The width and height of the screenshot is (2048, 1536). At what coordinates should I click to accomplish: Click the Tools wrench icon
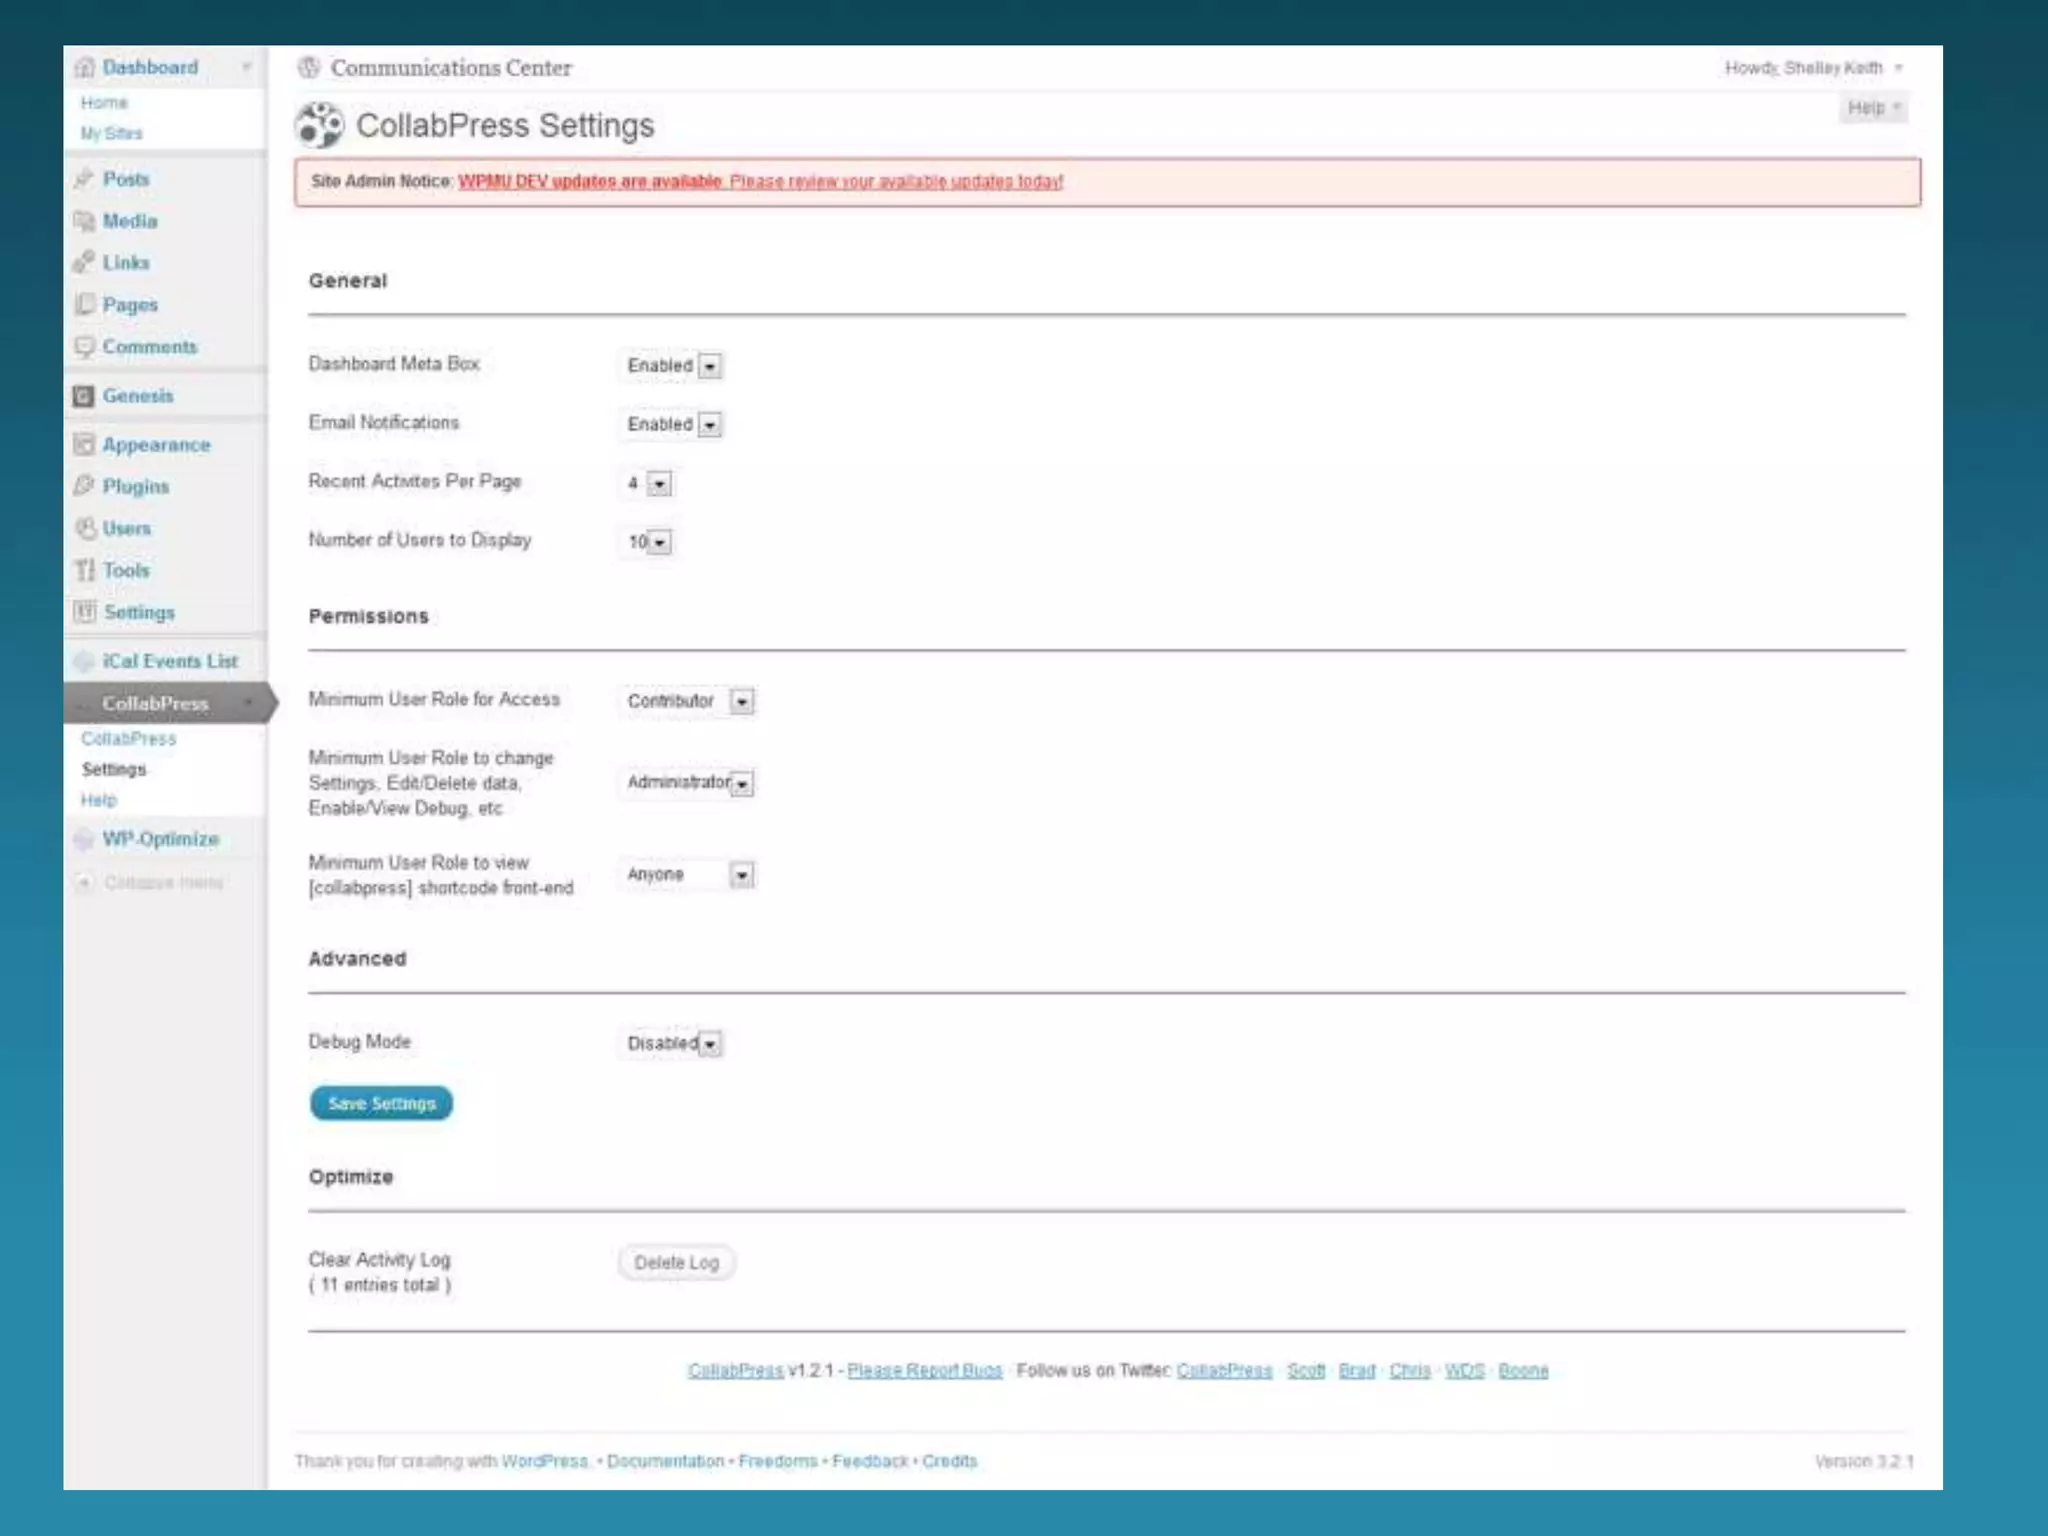pos(84,570)
